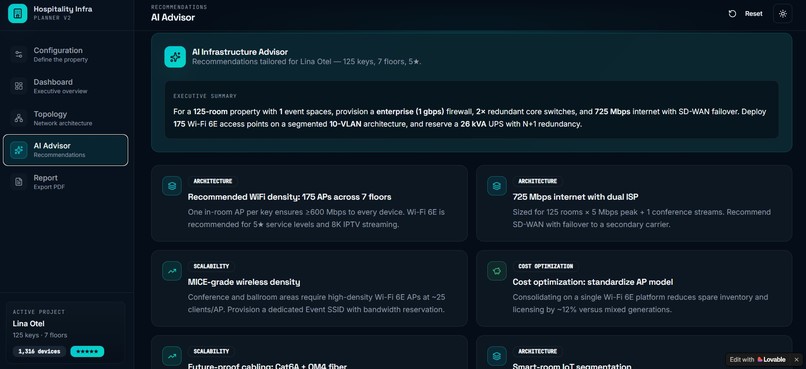Screen dimensions: 806x369
Task: Click the 'AI Advisor' page header title
Action: point(173,17)
